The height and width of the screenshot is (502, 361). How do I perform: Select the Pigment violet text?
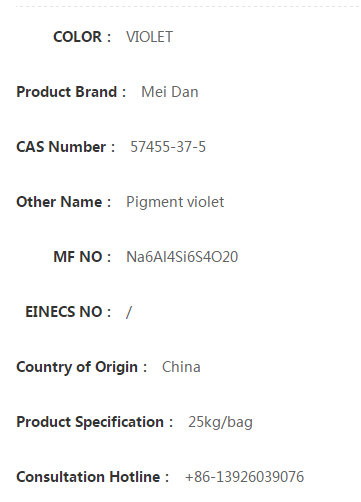(x=175, y=202)
